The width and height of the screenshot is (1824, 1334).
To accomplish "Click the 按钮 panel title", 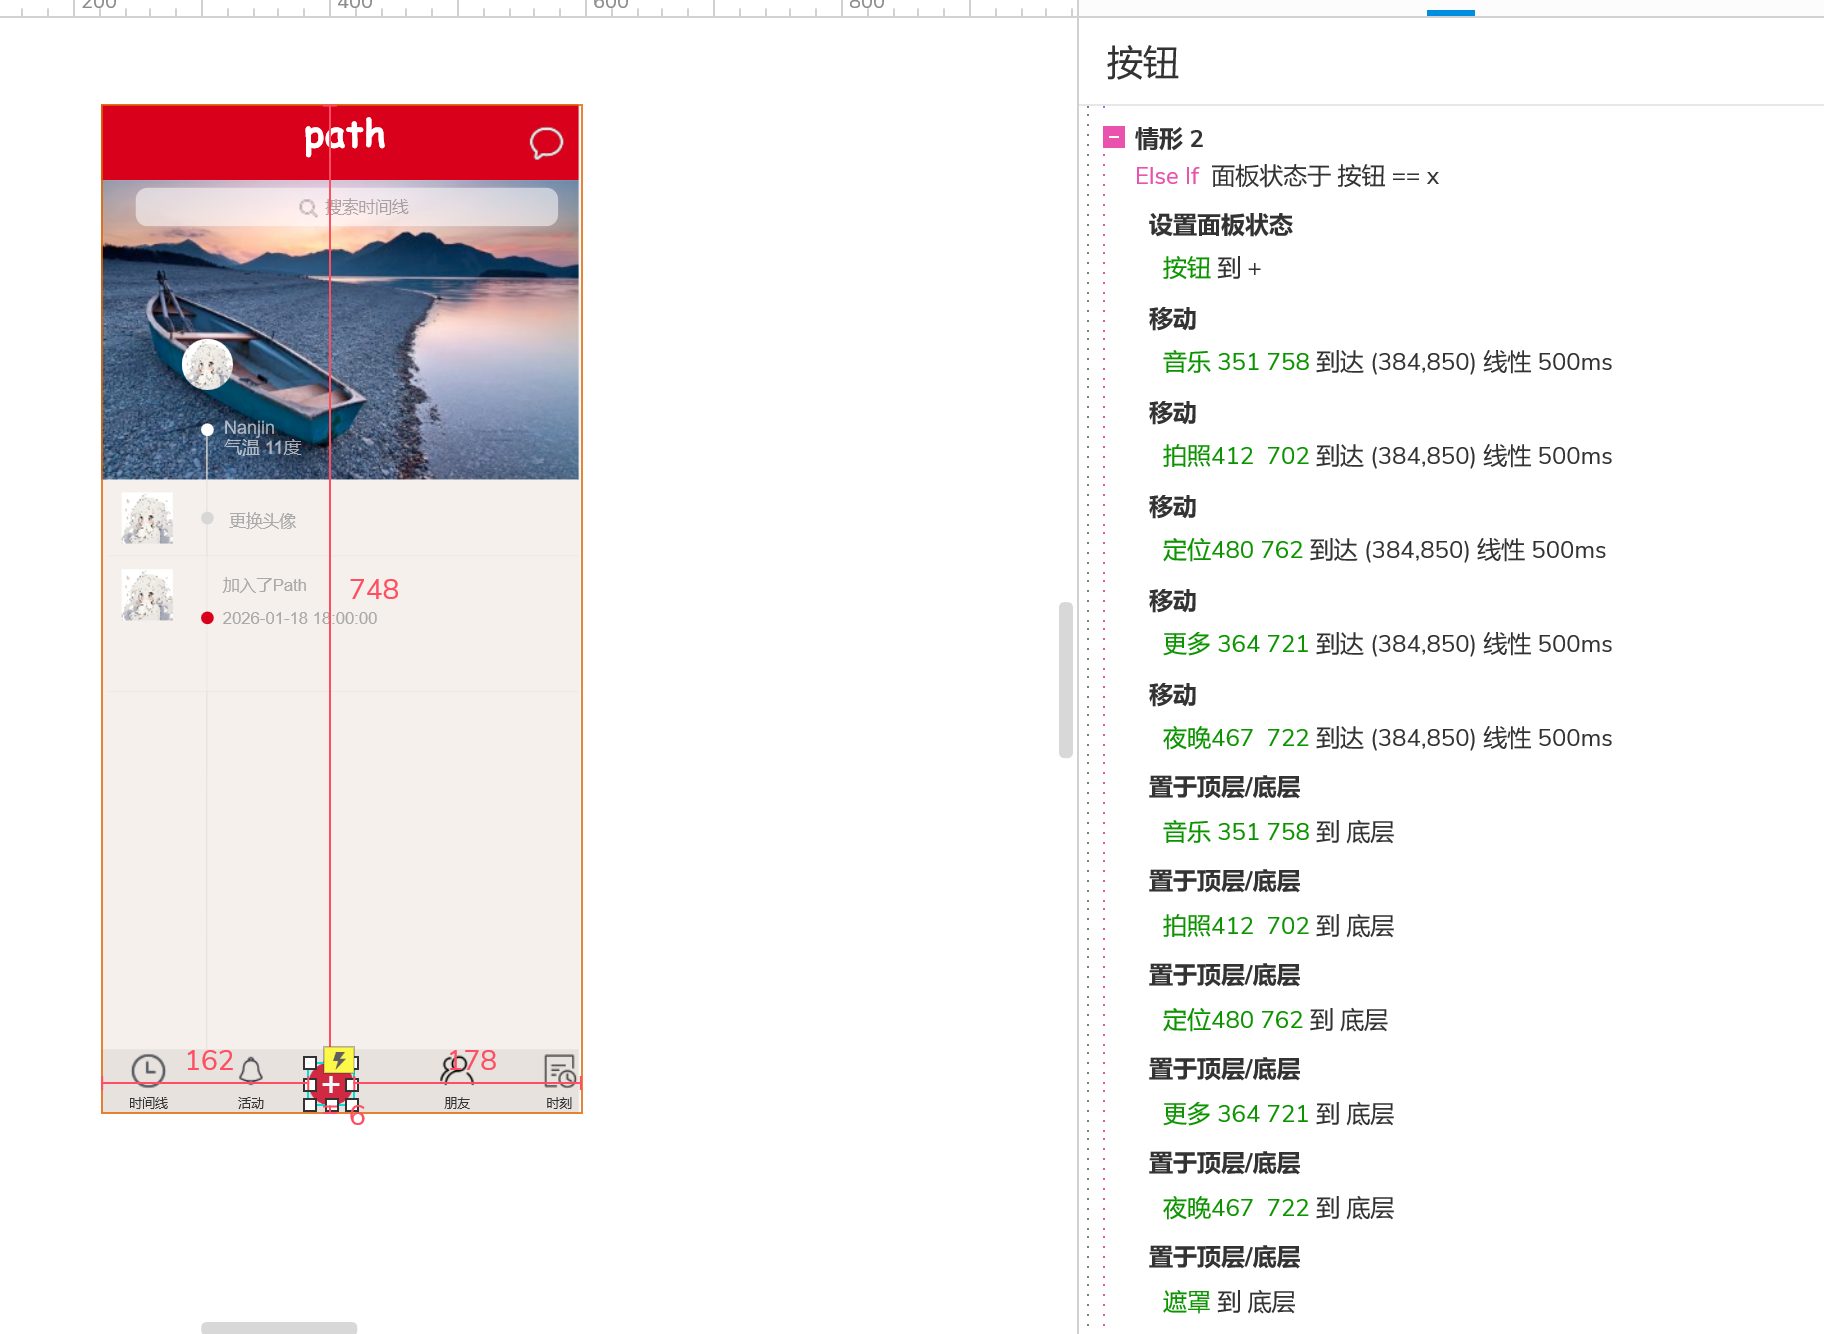I will [1143, 63].
